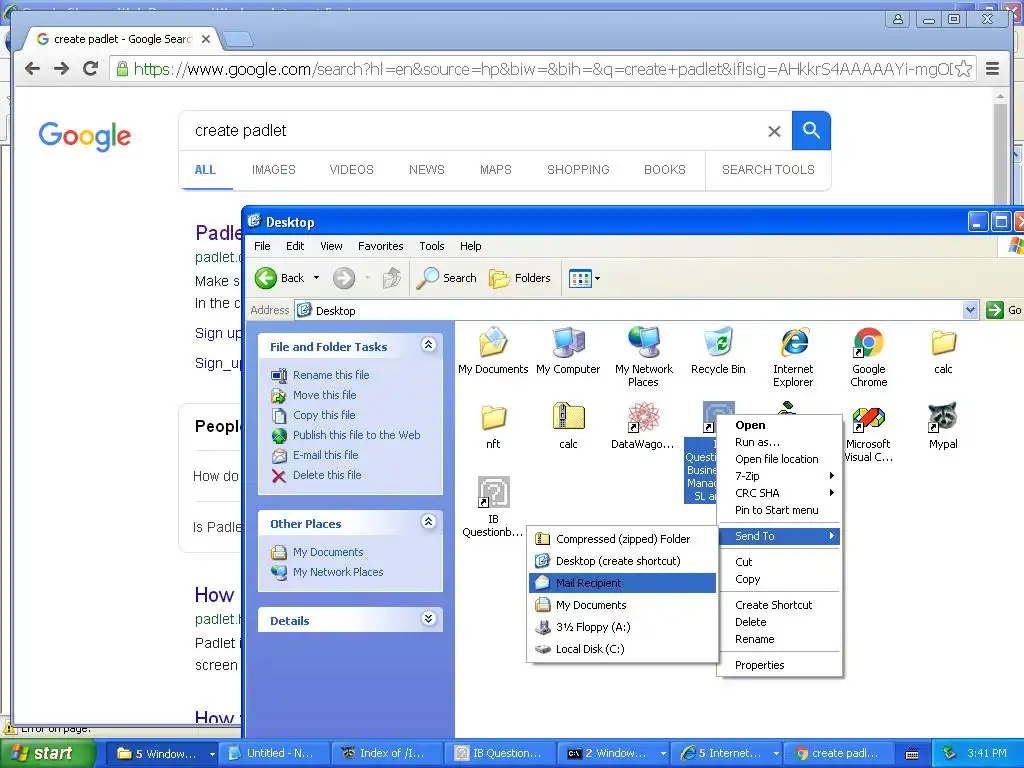1024x768 pixels.
Task: Click Chrome URL address bar
Action: coord(537,69)
